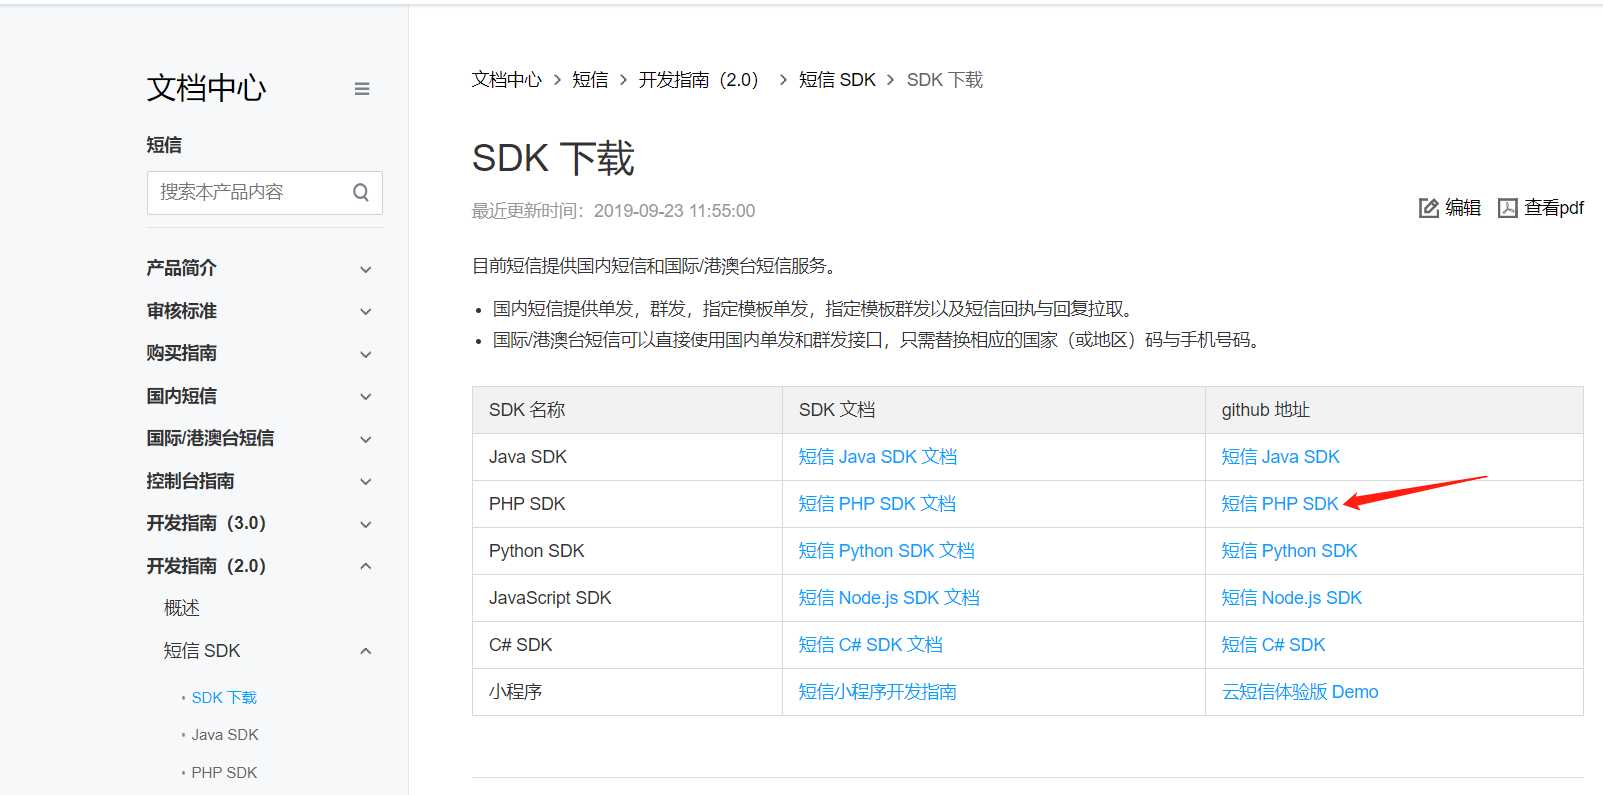
Task: Click the 编辑 link text
Action: tap(1463, 208)
